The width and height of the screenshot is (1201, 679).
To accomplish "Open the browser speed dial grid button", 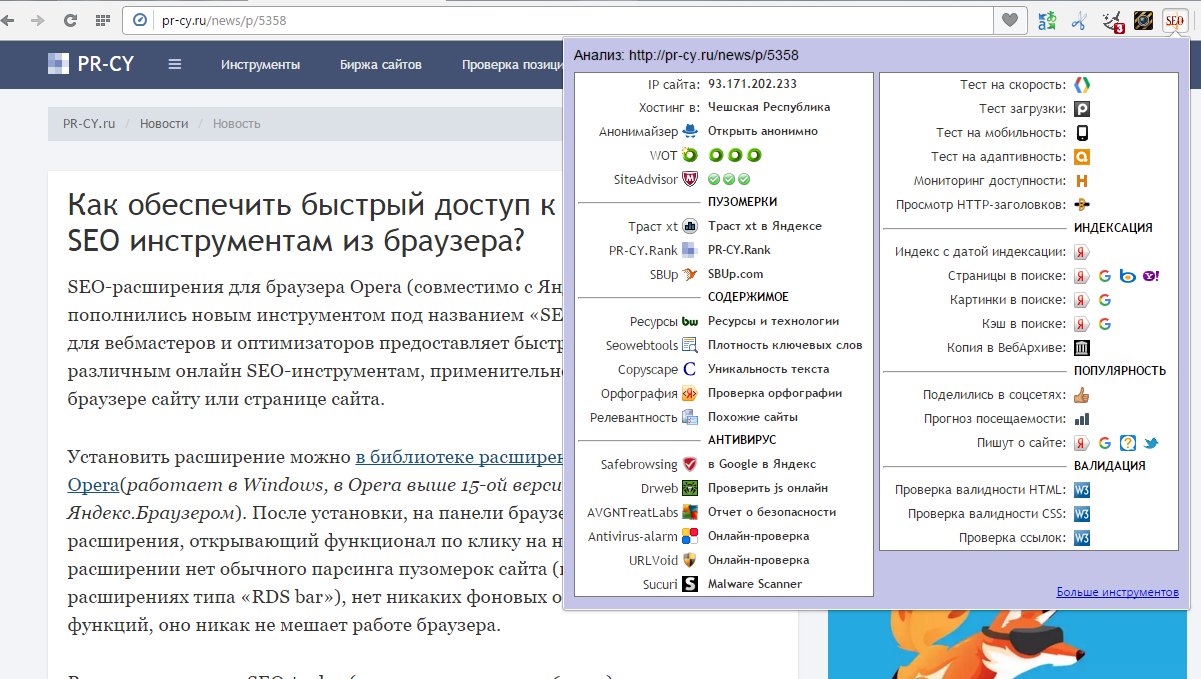I will click(x=103, y=20).
